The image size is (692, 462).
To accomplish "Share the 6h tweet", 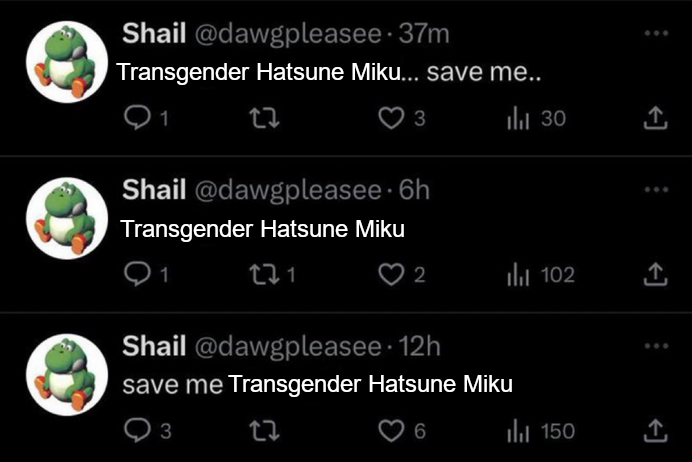I will tap(653, 275).
